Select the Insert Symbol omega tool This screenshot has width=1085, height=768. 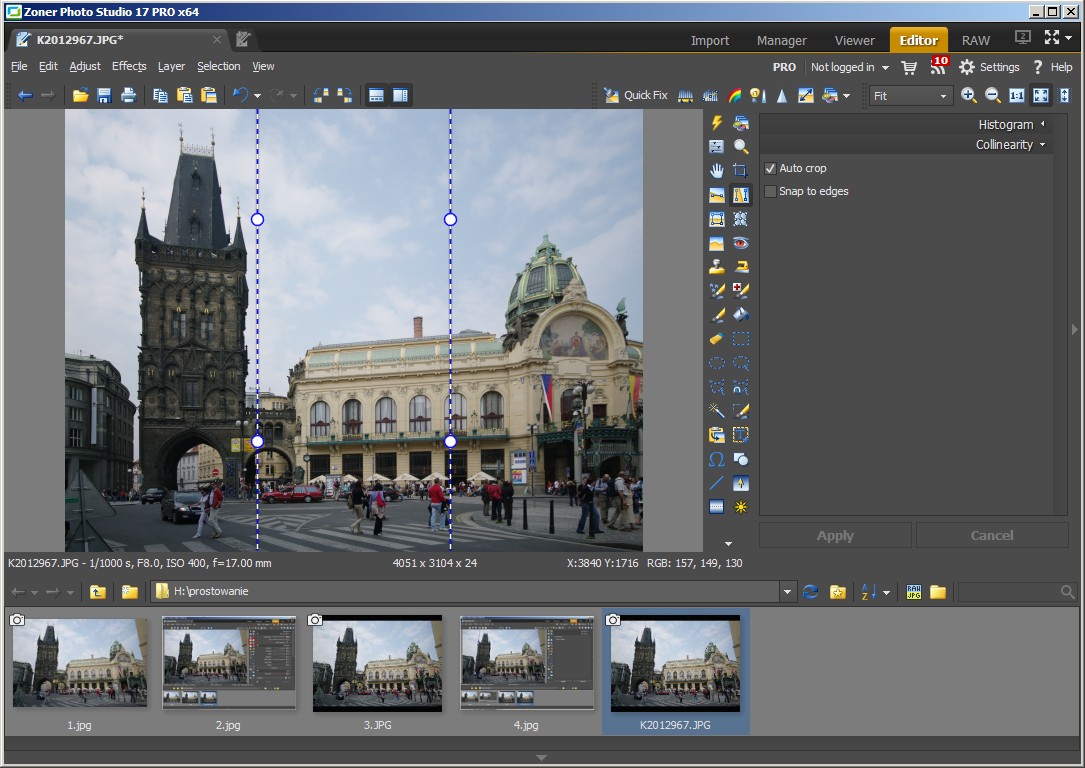(x=717, y=459)
